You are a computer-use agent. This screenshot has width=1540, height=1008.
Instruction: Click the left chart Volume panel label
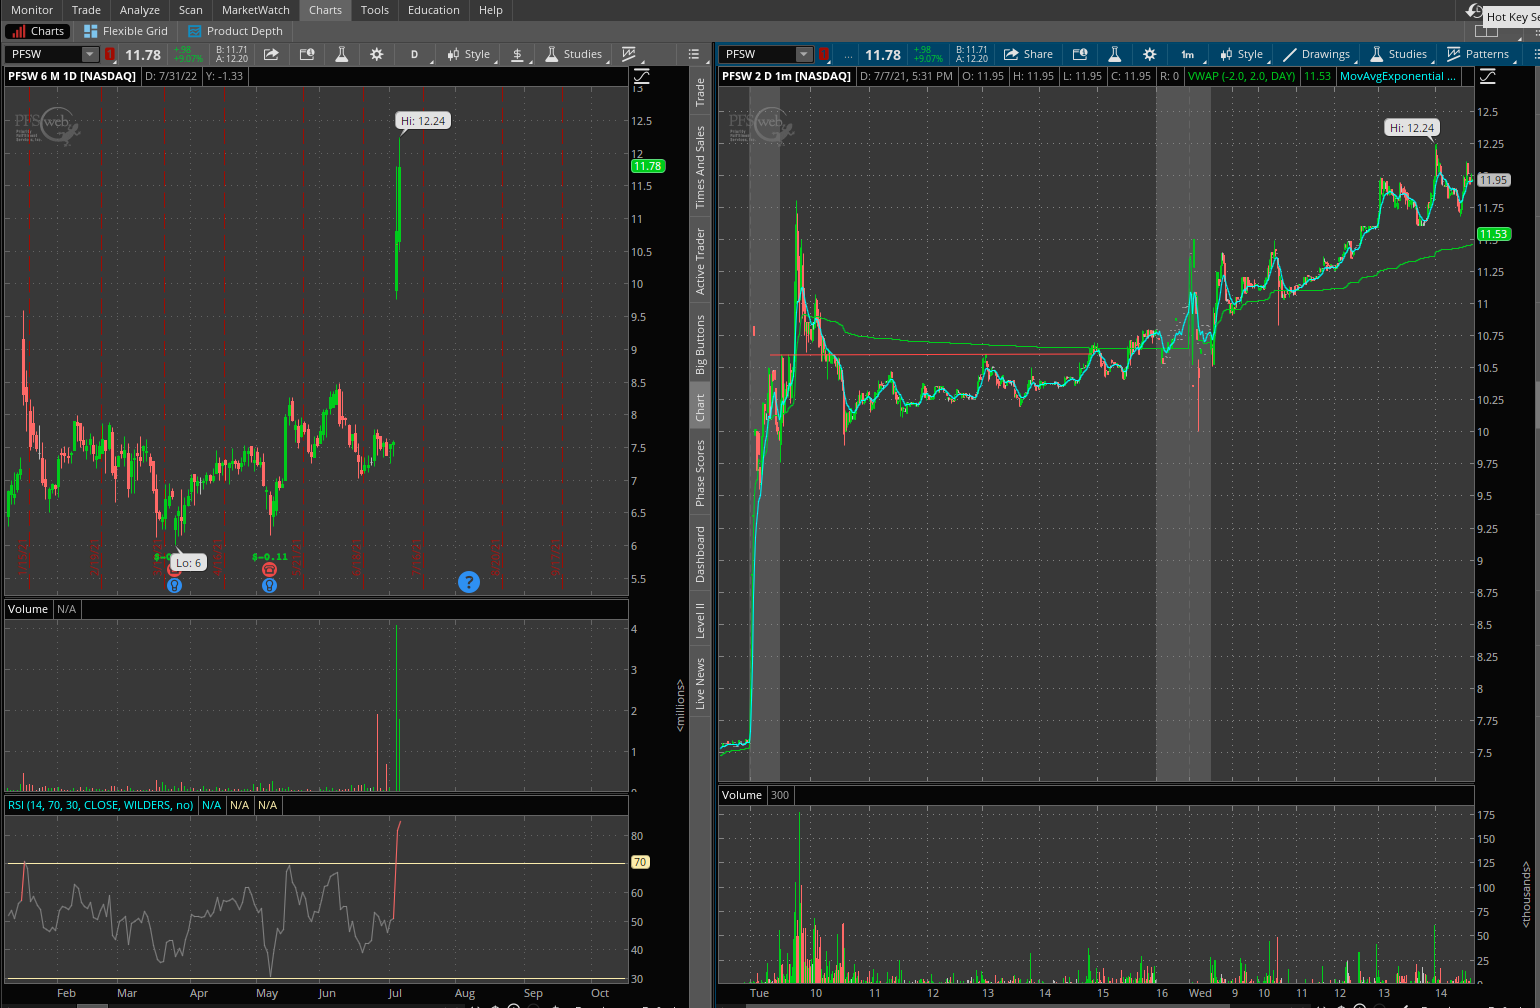(28, 609)
